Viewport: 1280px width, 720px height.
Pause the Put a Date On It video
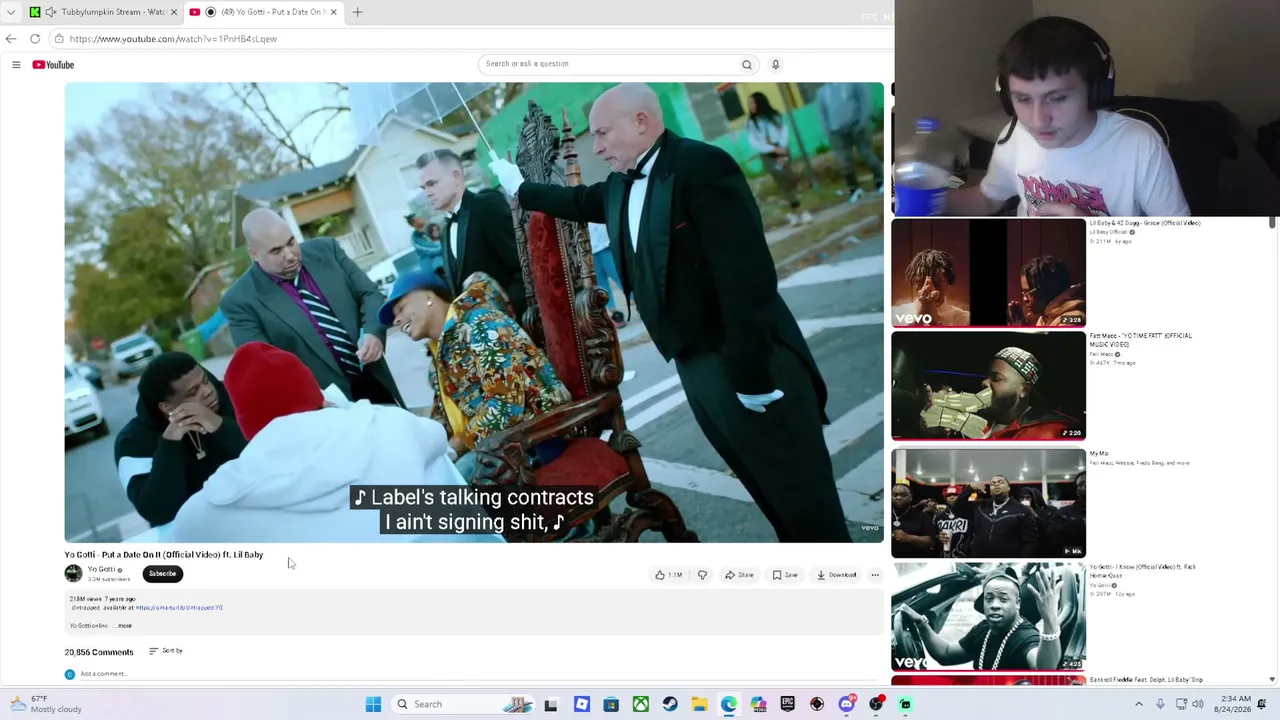click(x=474, y=312)
